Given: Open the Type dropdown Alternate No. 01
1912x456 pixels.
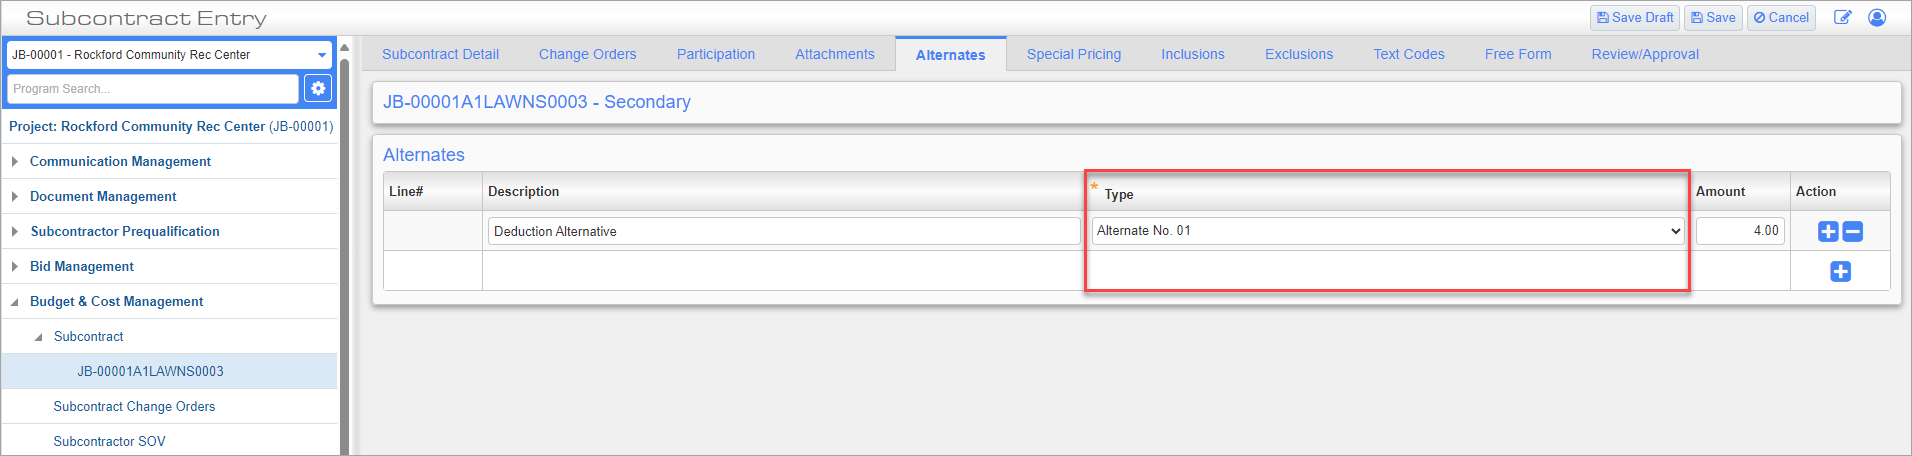Looking at the screenshot, I should [1388, 231].
